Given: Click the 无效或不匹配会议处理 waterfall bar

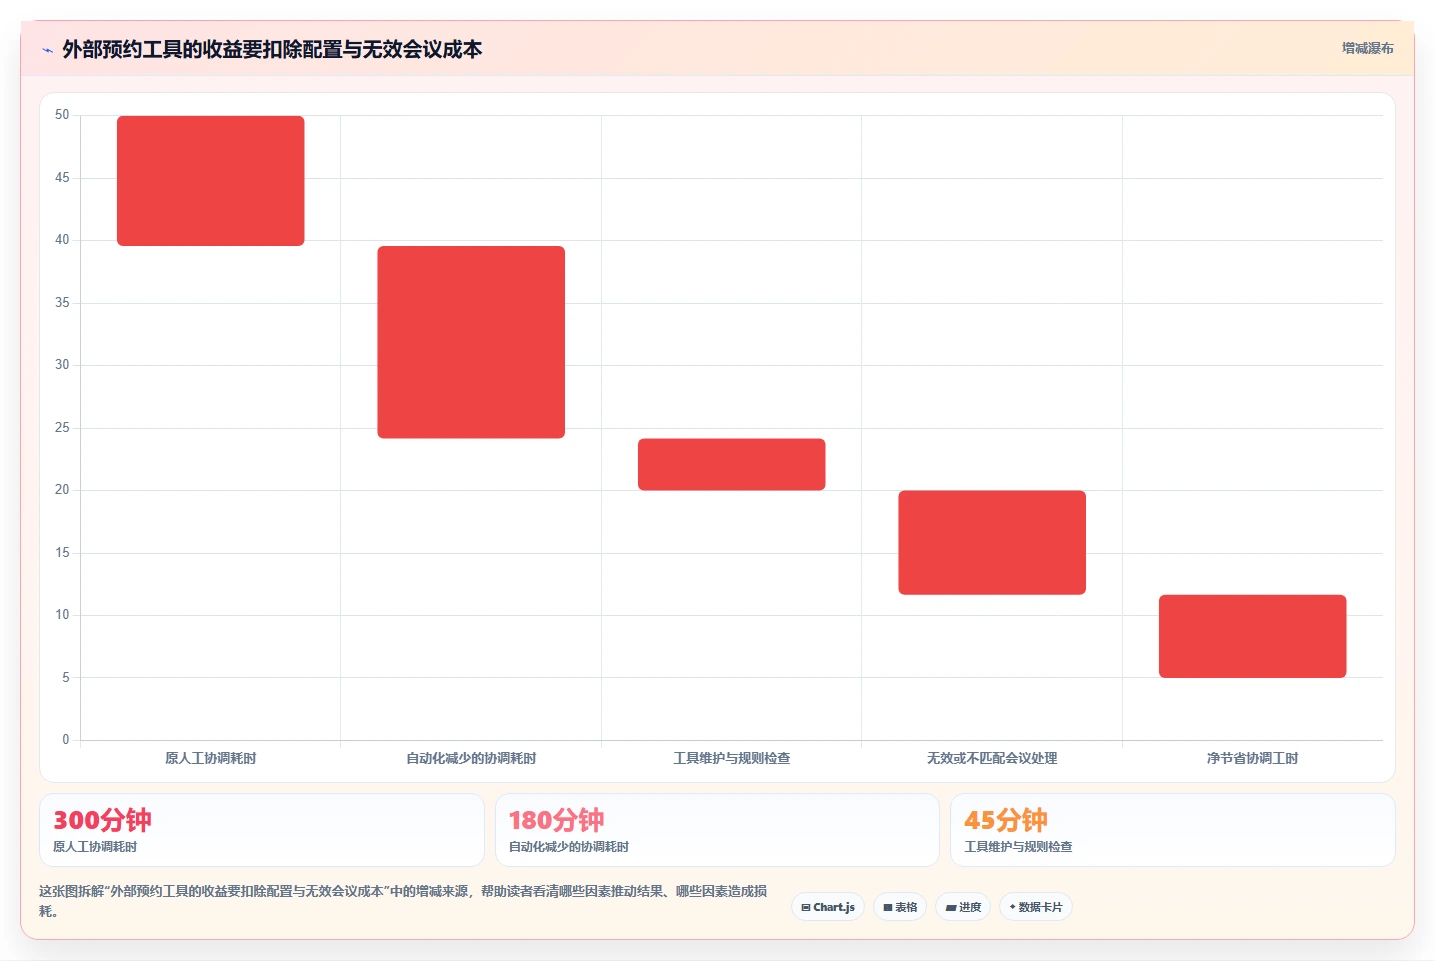Looking at the screenshot, I should click(x=992, y=542).
